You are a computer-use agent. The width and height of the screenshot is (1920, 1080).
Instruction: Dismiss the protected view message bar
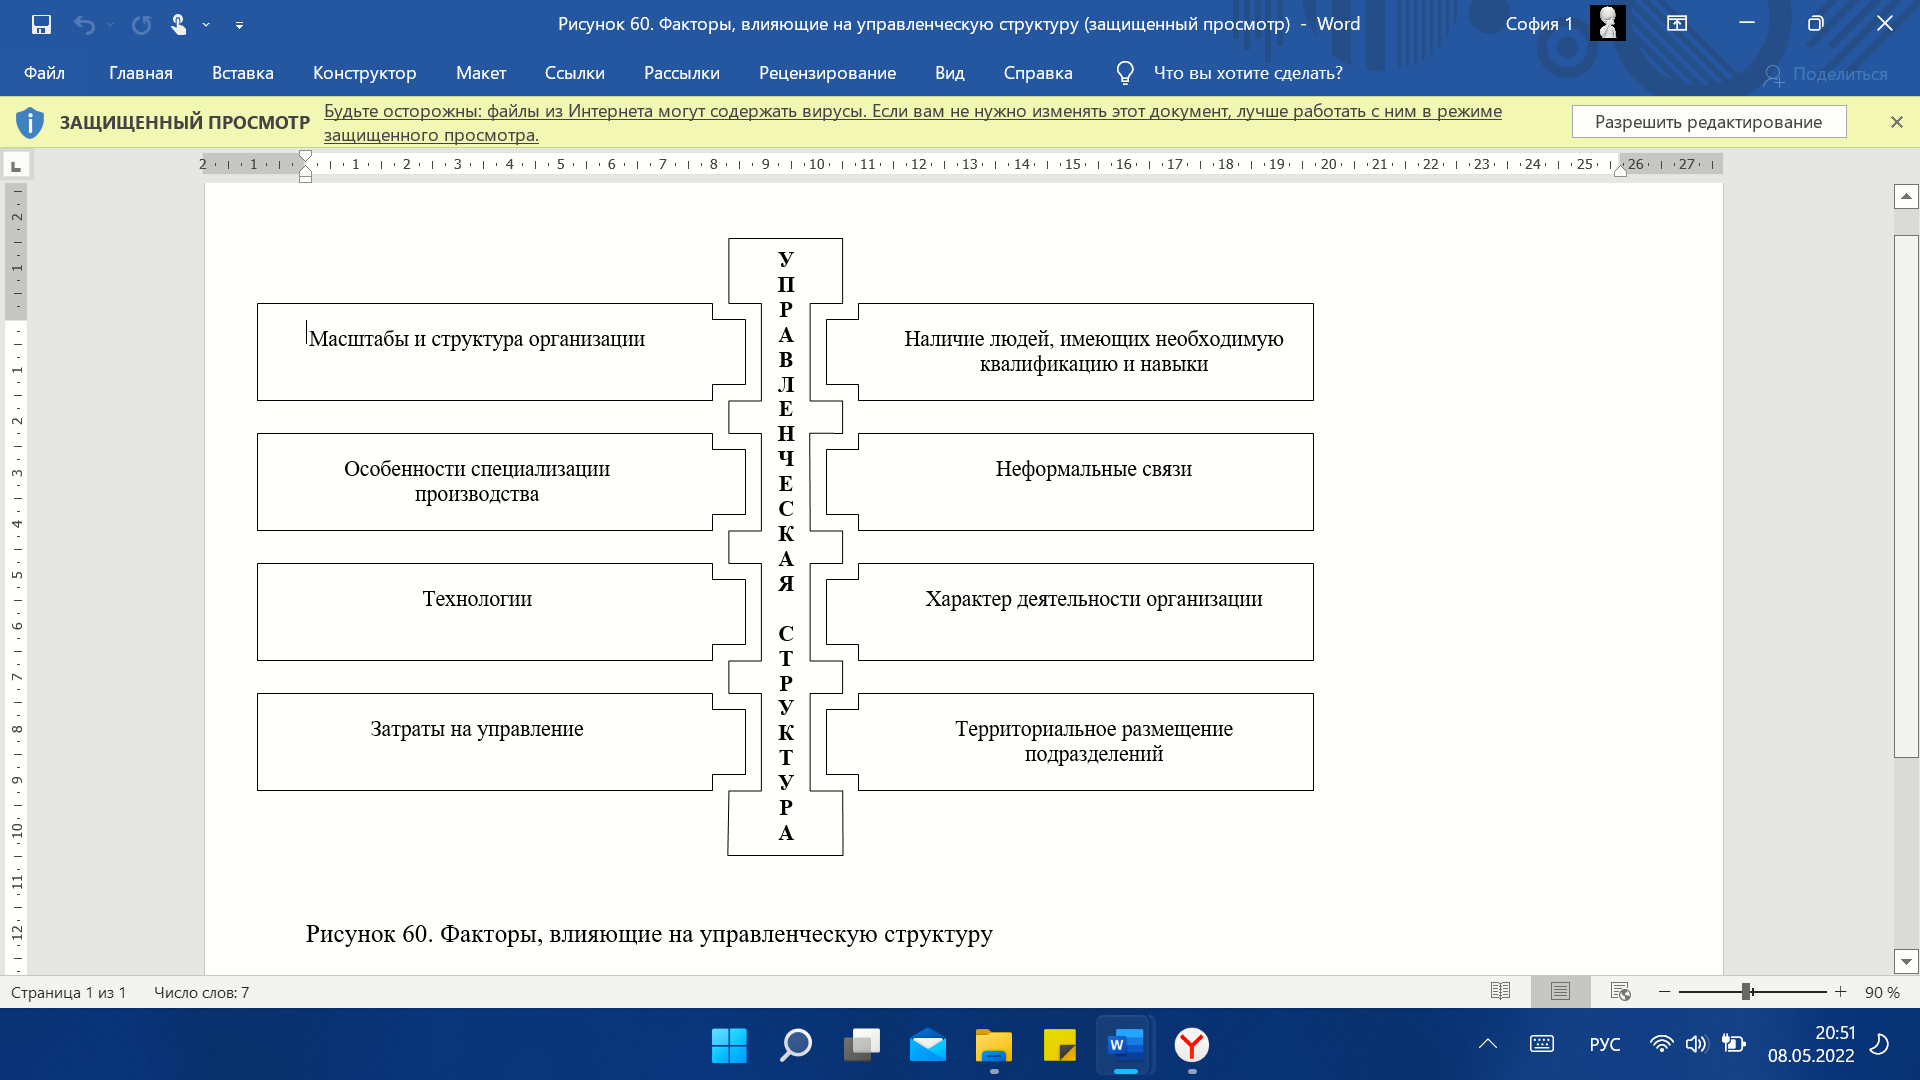[1896, 122]
